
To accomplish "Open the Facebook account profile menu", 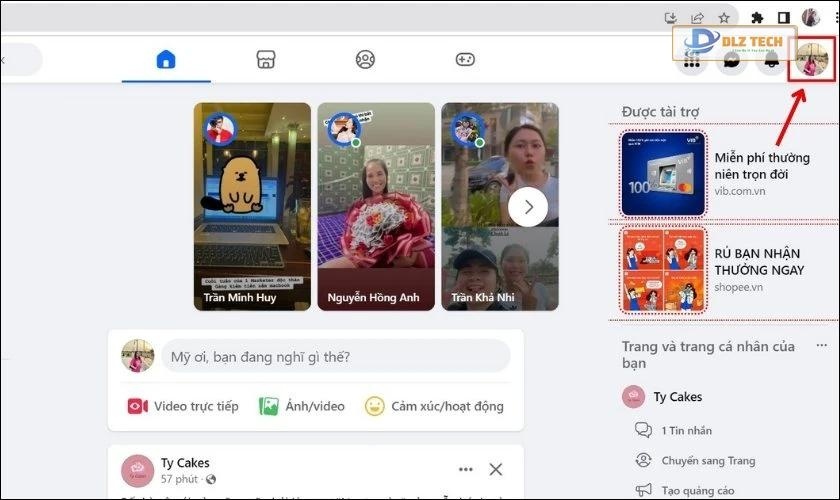I will [x=812, y=59].
